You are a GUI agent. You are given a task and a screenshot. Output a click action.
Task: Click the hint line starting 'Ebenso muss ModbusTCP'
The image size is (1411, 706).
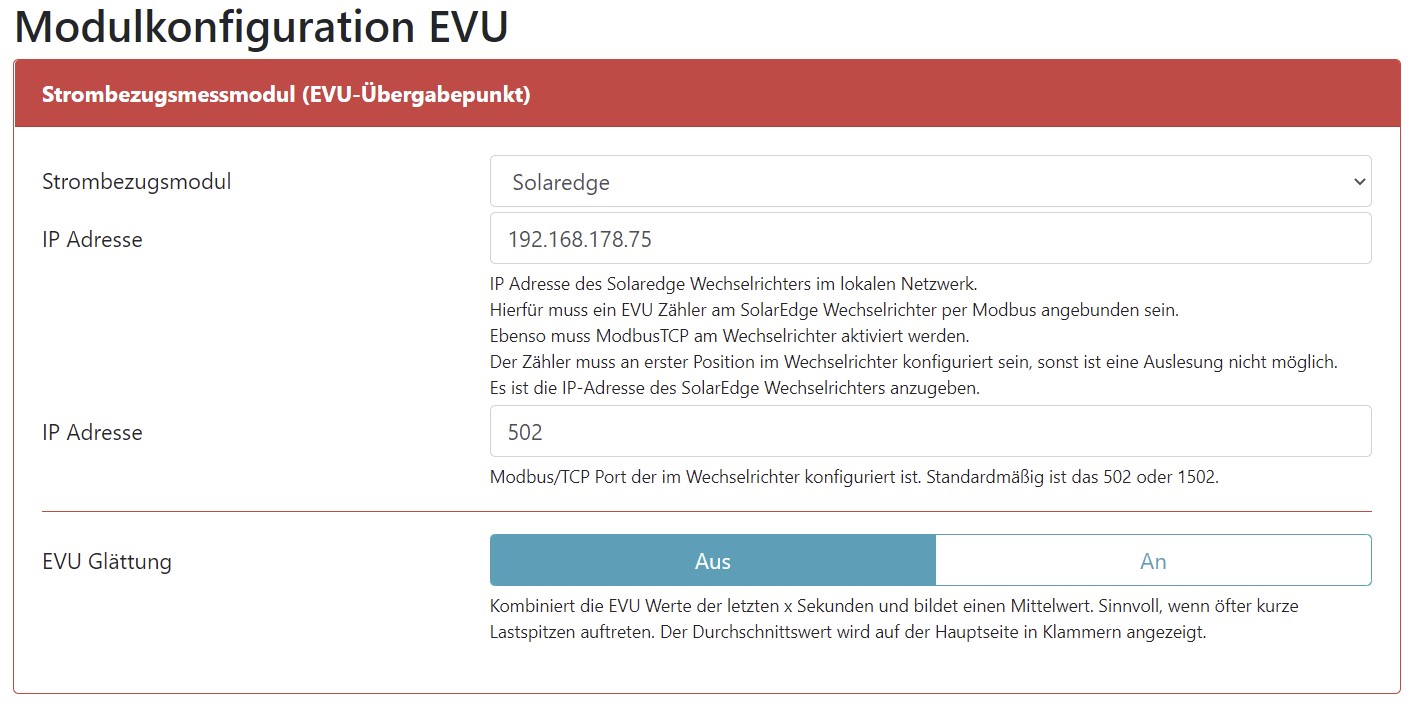[x=729, y=336]
